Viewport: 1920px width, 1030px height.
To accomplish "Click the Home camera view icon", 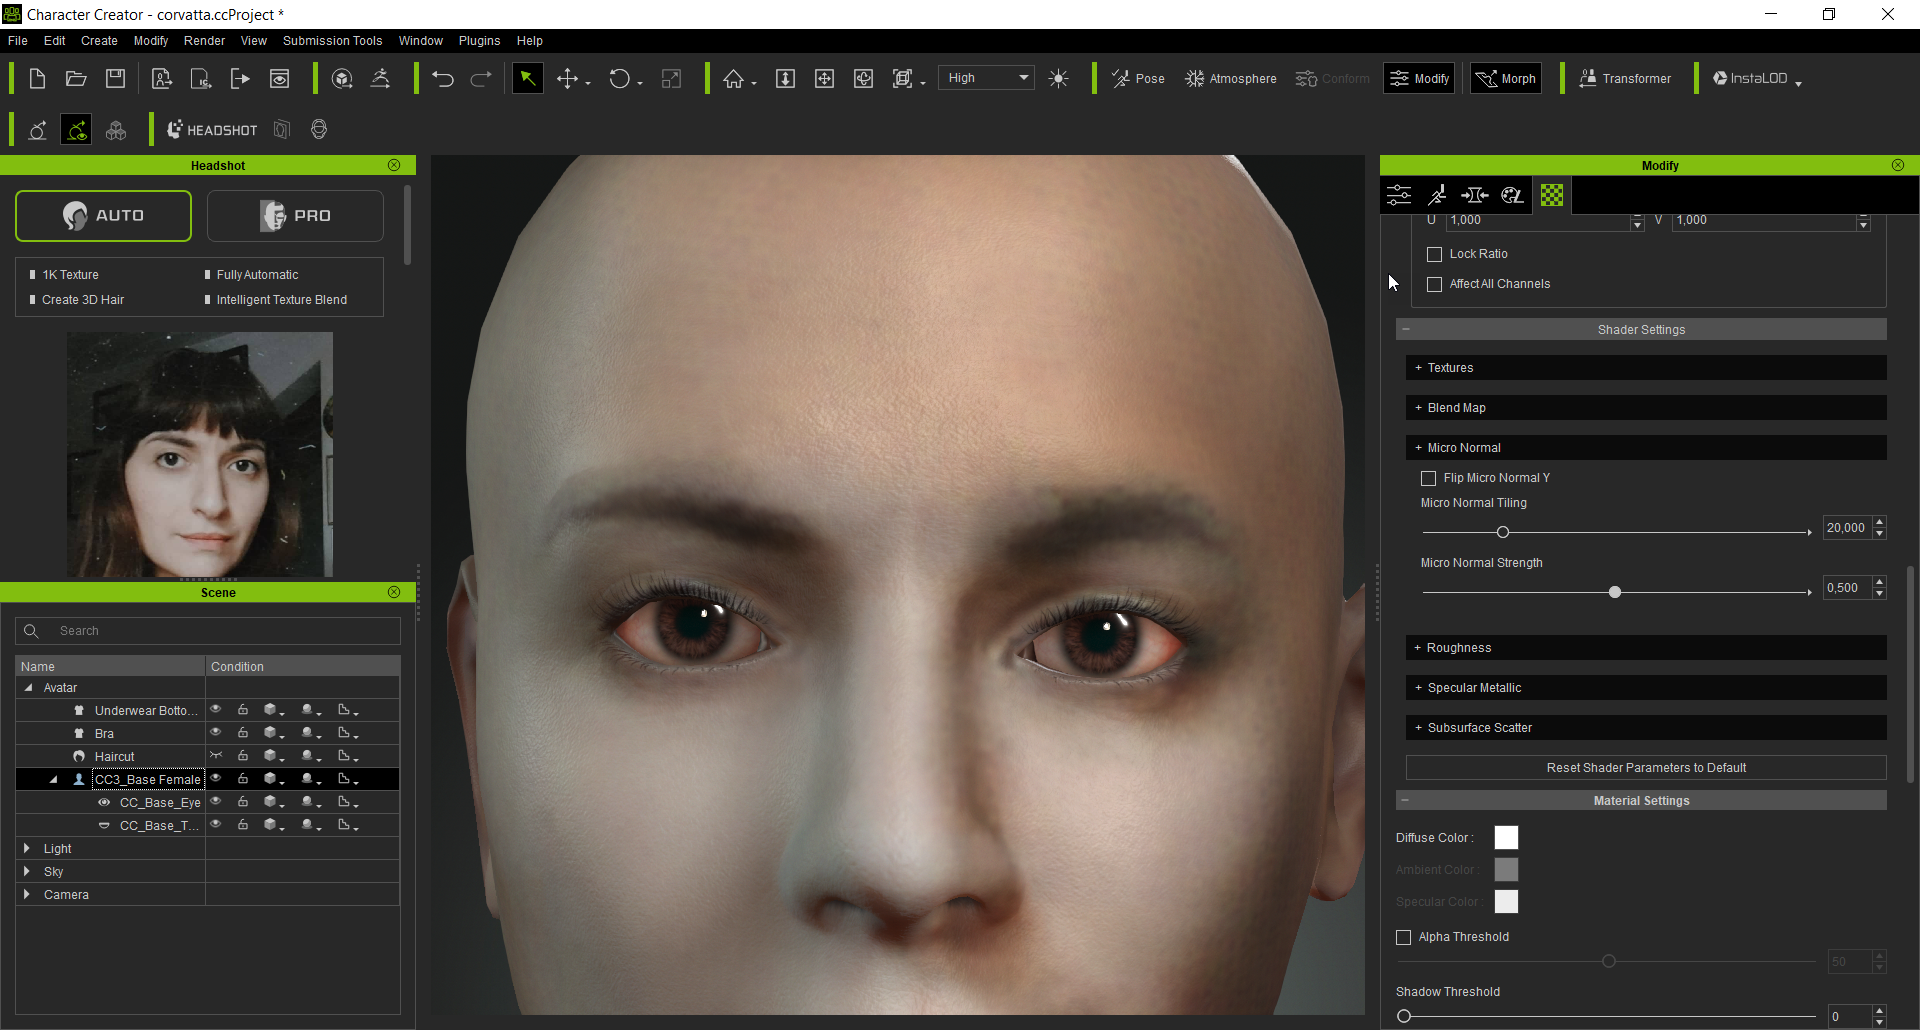I will click(734, 79).
